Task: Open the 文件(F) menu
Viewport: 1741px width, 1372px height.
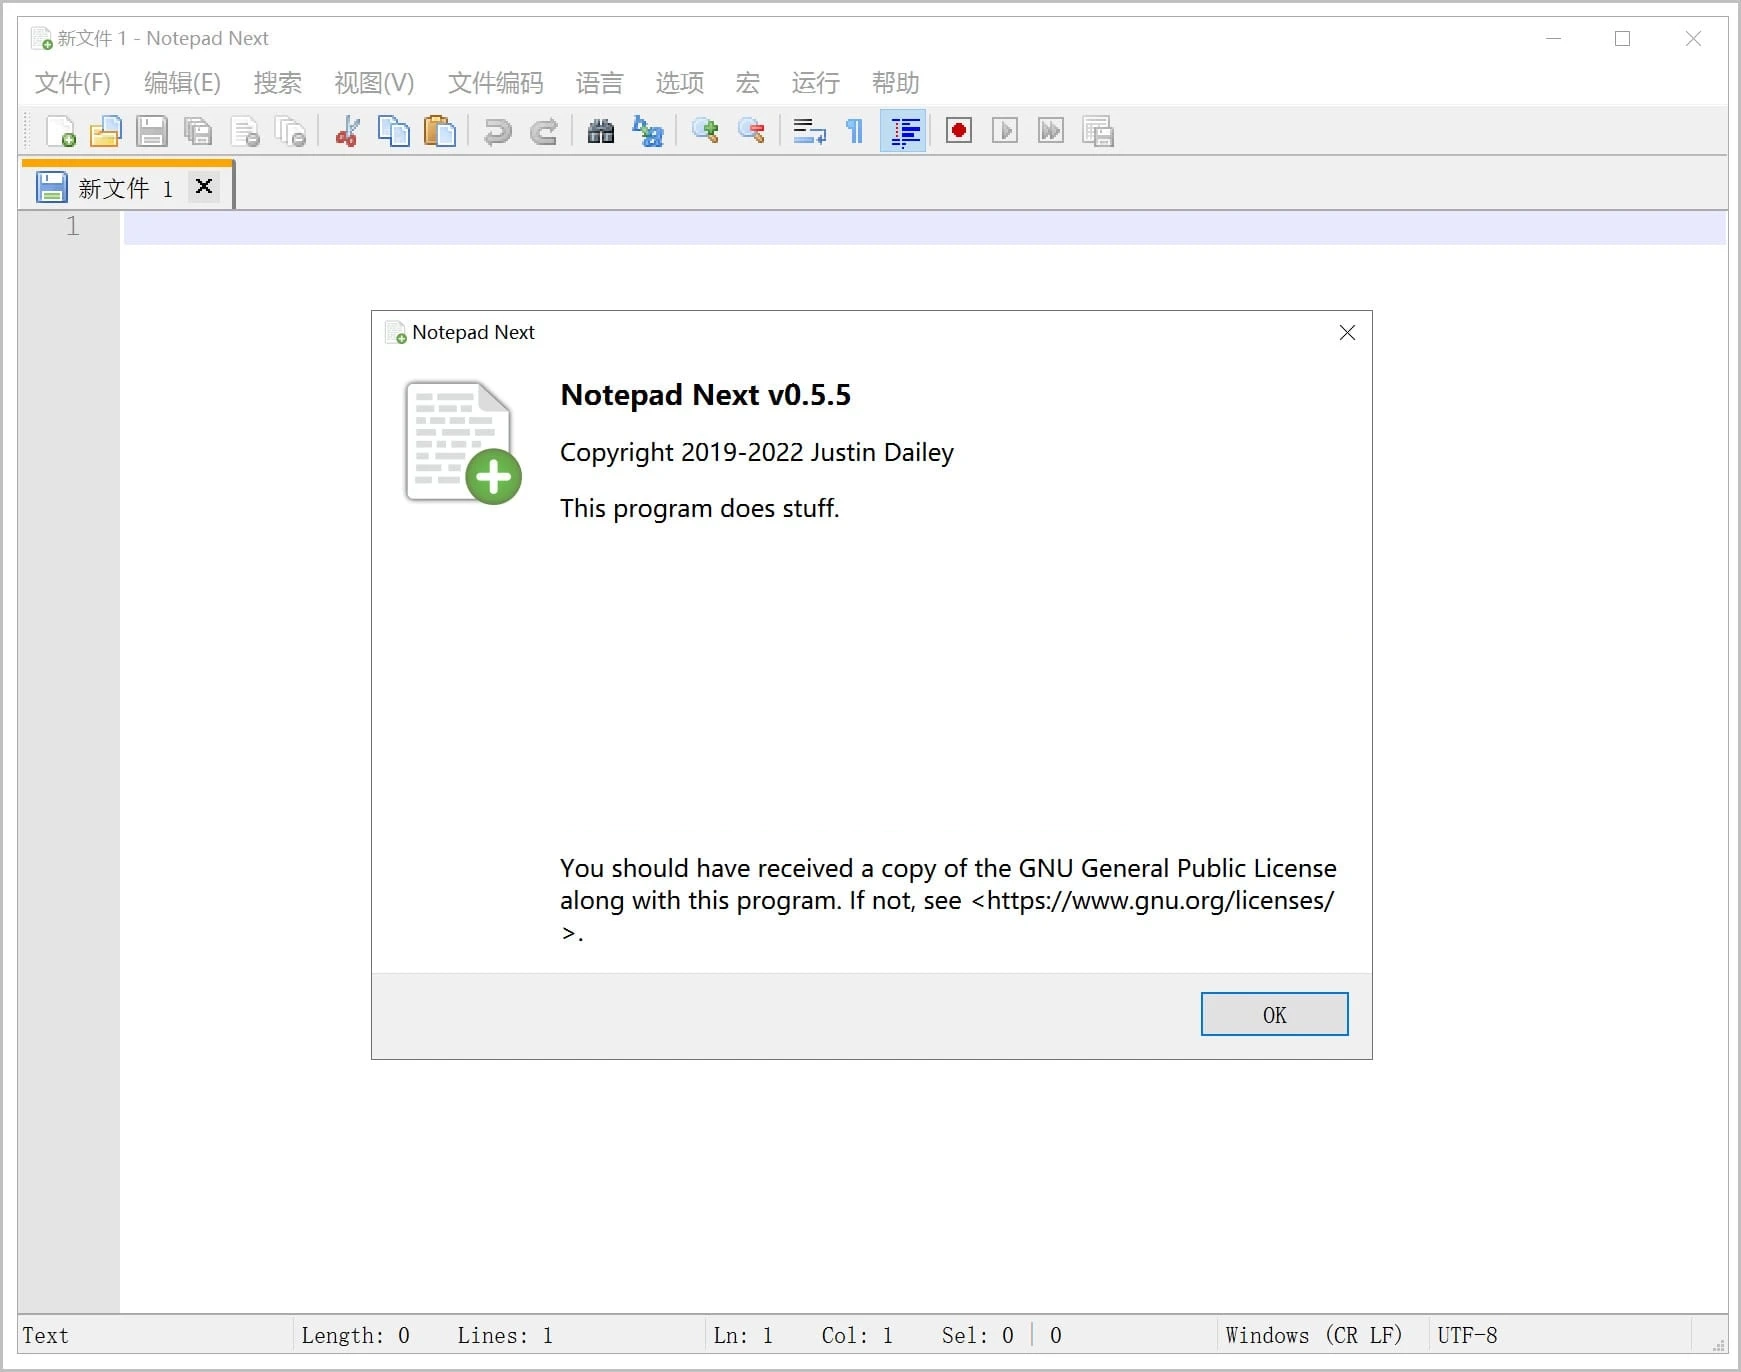Action: pyautogui.click(x=72, y=82)
